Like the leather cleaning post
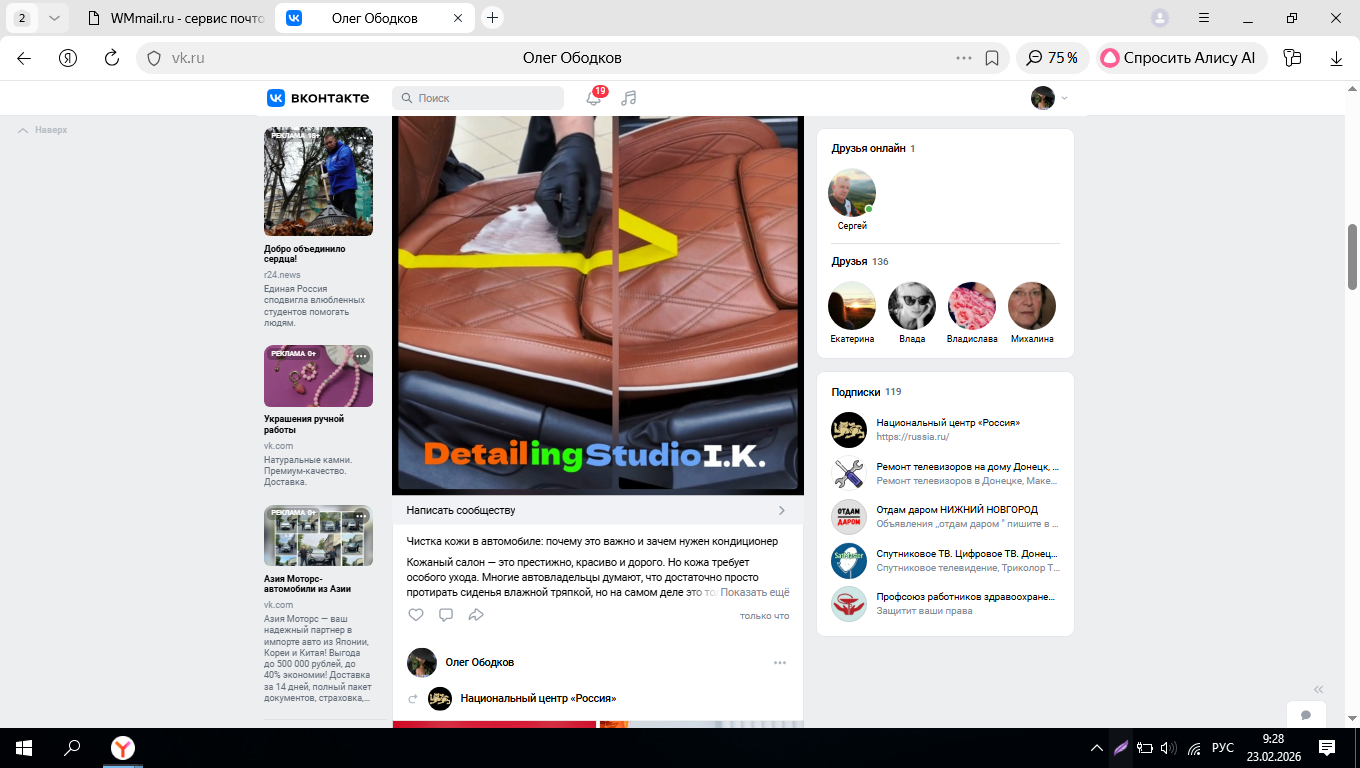Viewport: 1360px width, 768px height. coord(416,615)
